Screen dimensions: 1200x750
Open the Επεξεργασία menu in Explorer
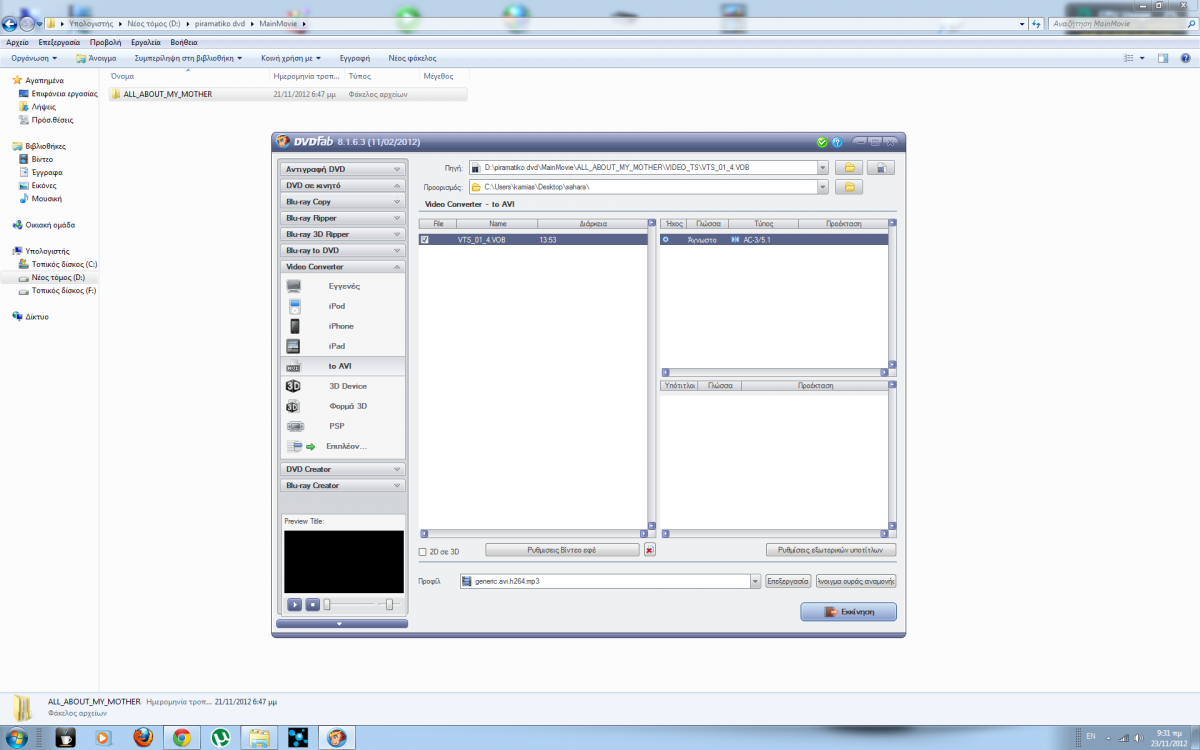click(x=59, y=43)
